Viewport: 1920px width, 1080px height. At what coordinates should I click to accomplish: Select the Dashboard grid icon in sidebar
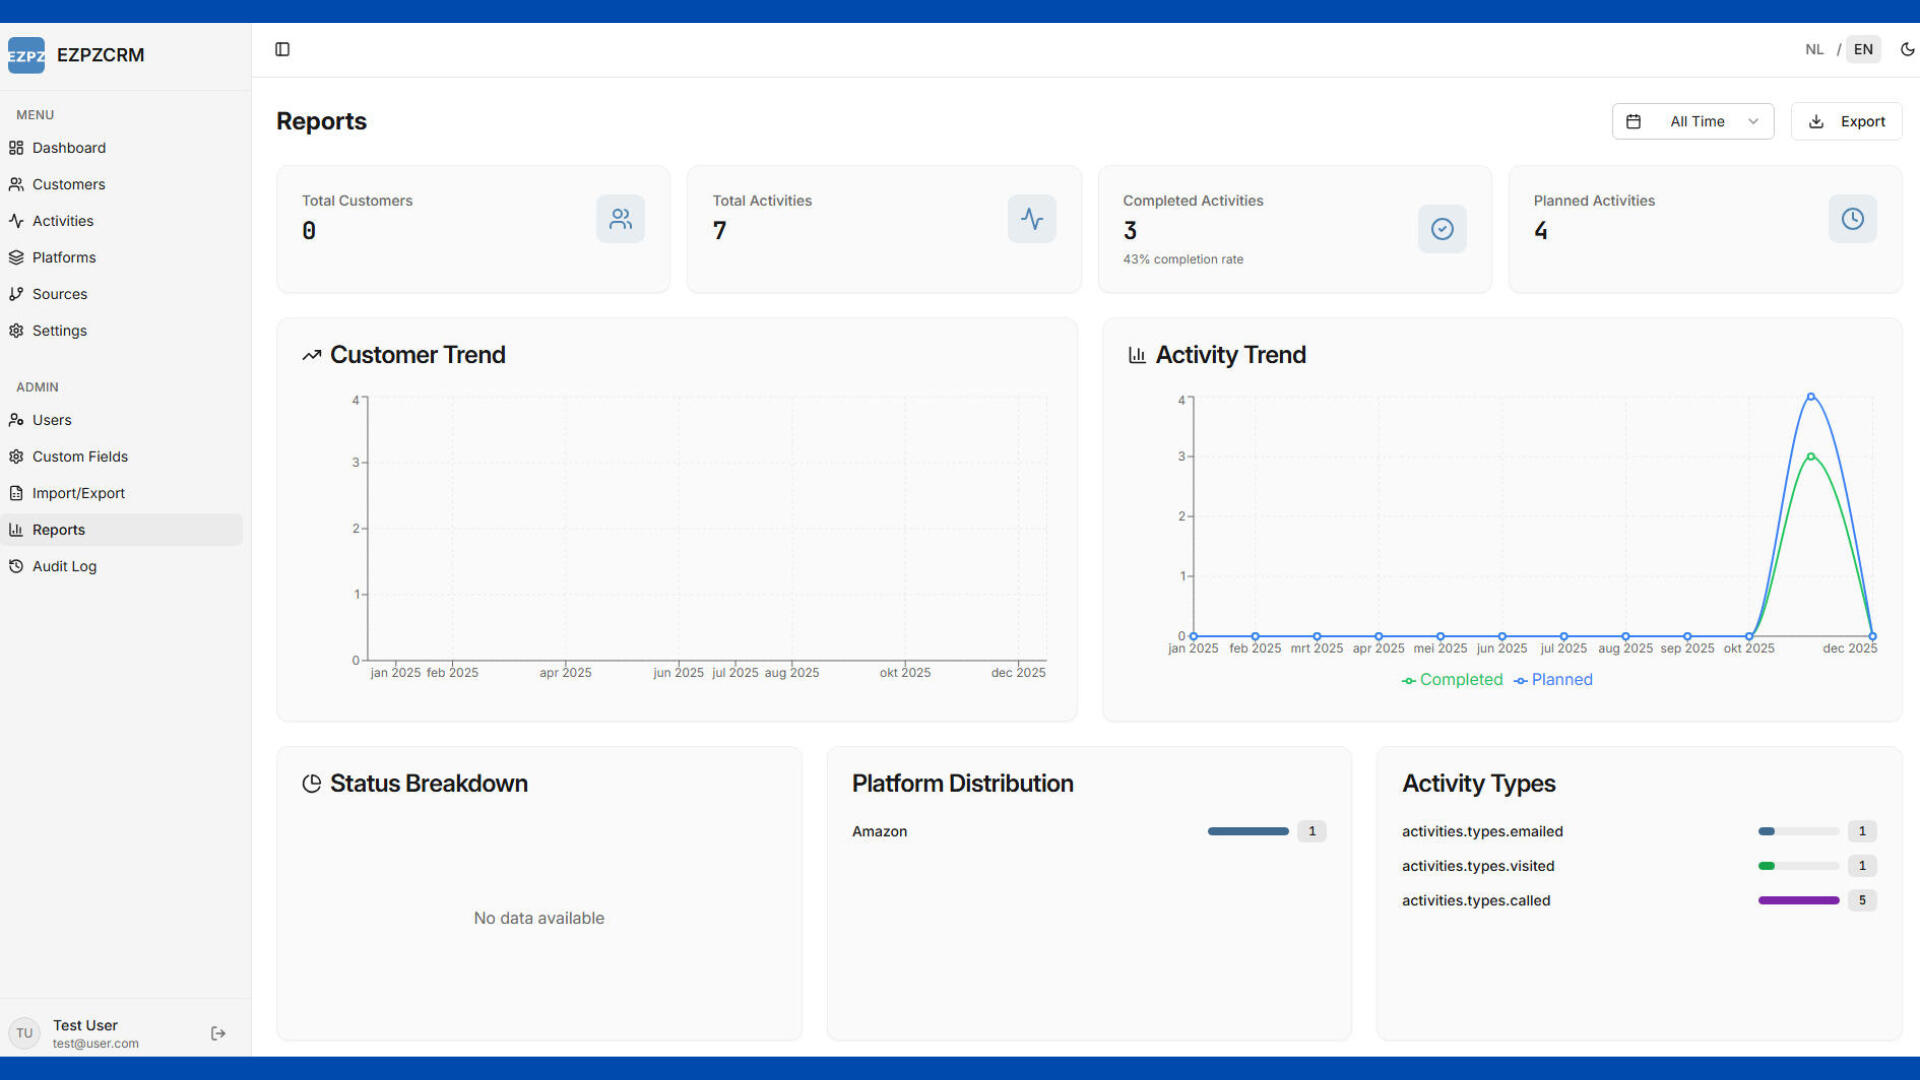point(16,147)
